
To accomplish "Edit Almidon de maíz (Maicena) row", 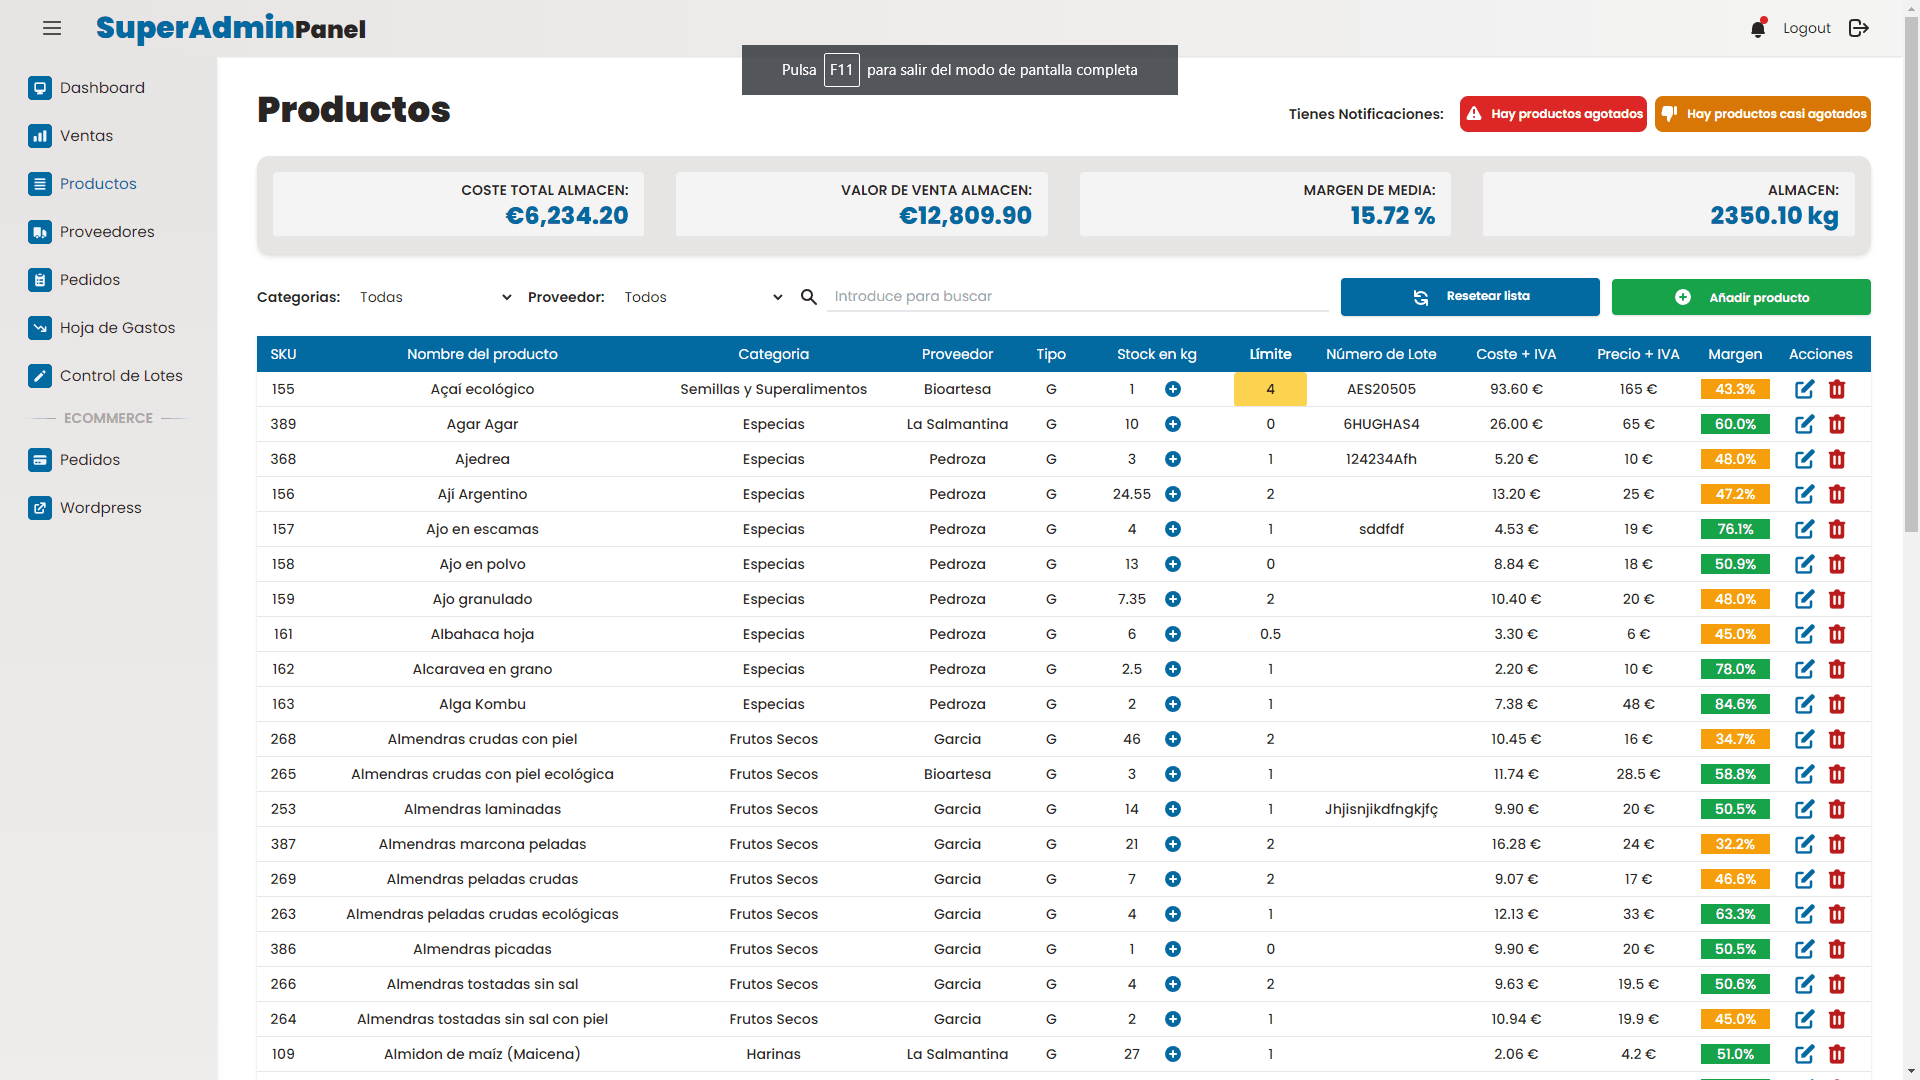I will coord(1804,1054).
